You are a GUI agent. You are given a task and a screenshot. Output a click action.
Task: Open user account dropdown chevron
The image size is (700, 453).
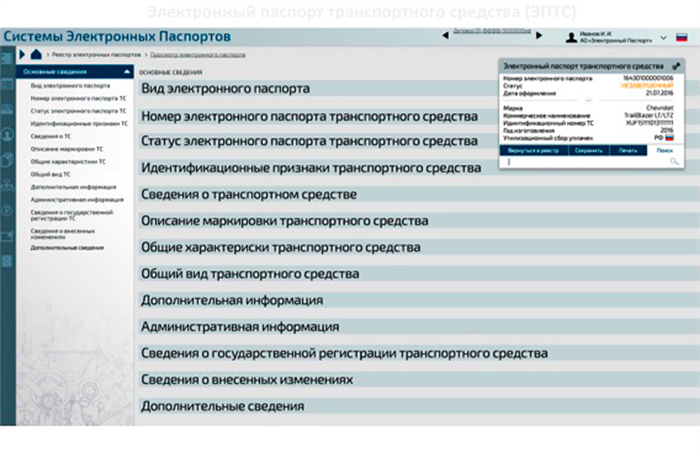click(663, 38)
